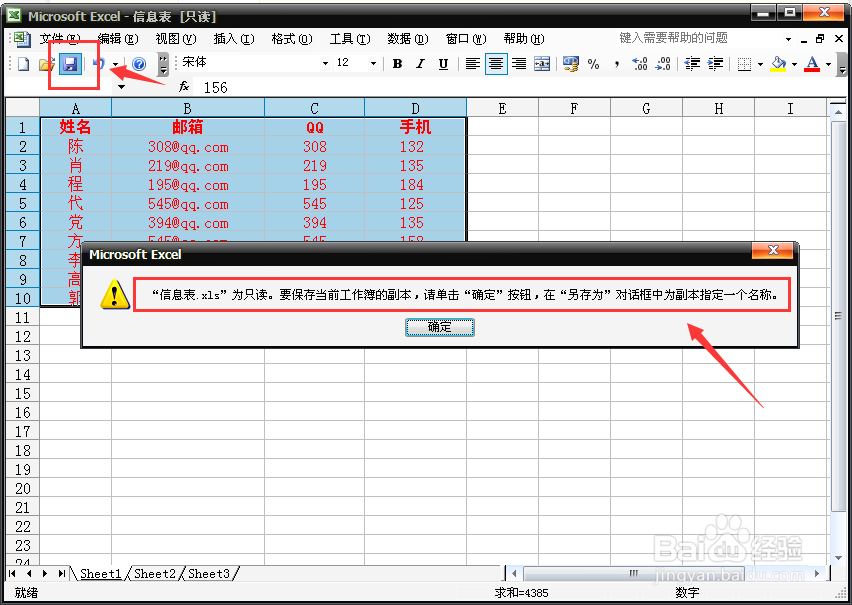Open the font name dropdown
This screenshot has height=605, width=852.
coord(325,64)
